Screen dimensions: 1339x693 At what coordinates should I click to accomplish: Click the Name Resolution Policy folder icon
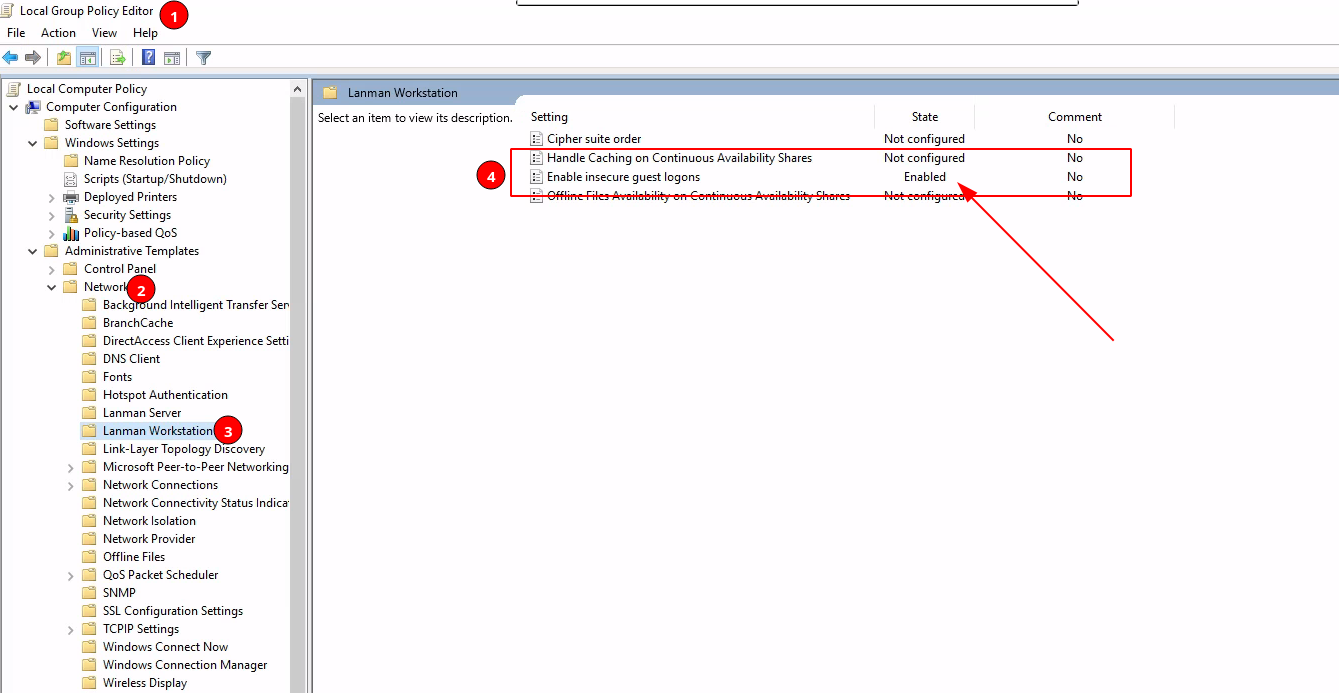71,161
